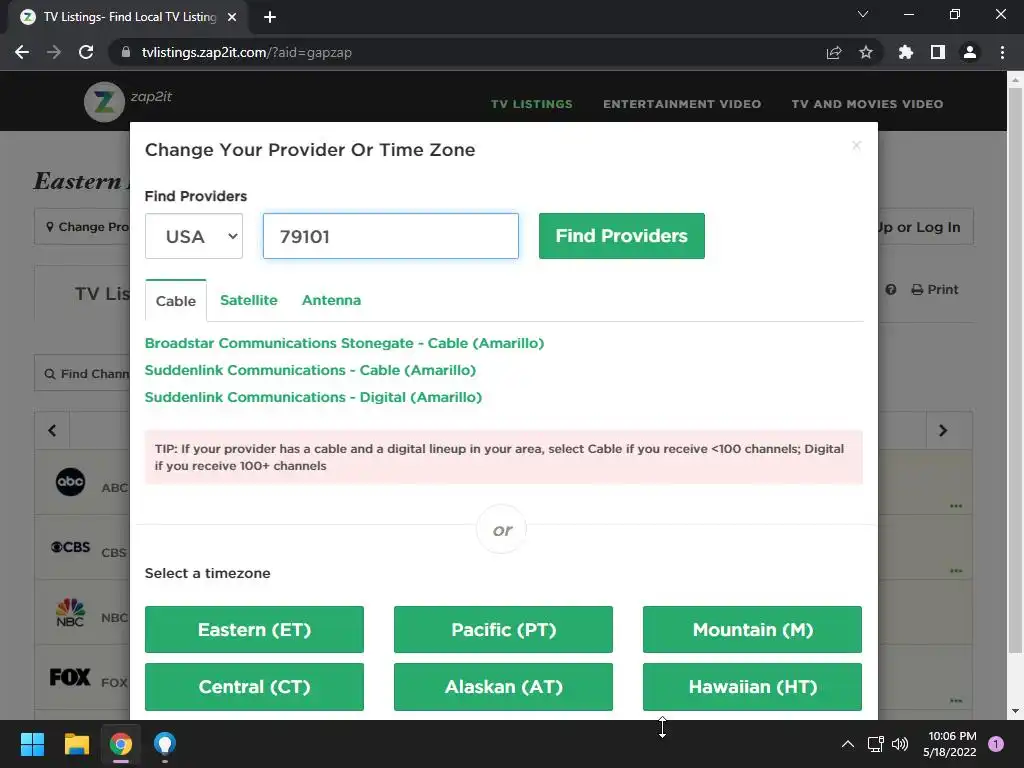
Task: Click the Chrome taskbar icon
Action: pos(121,744)
